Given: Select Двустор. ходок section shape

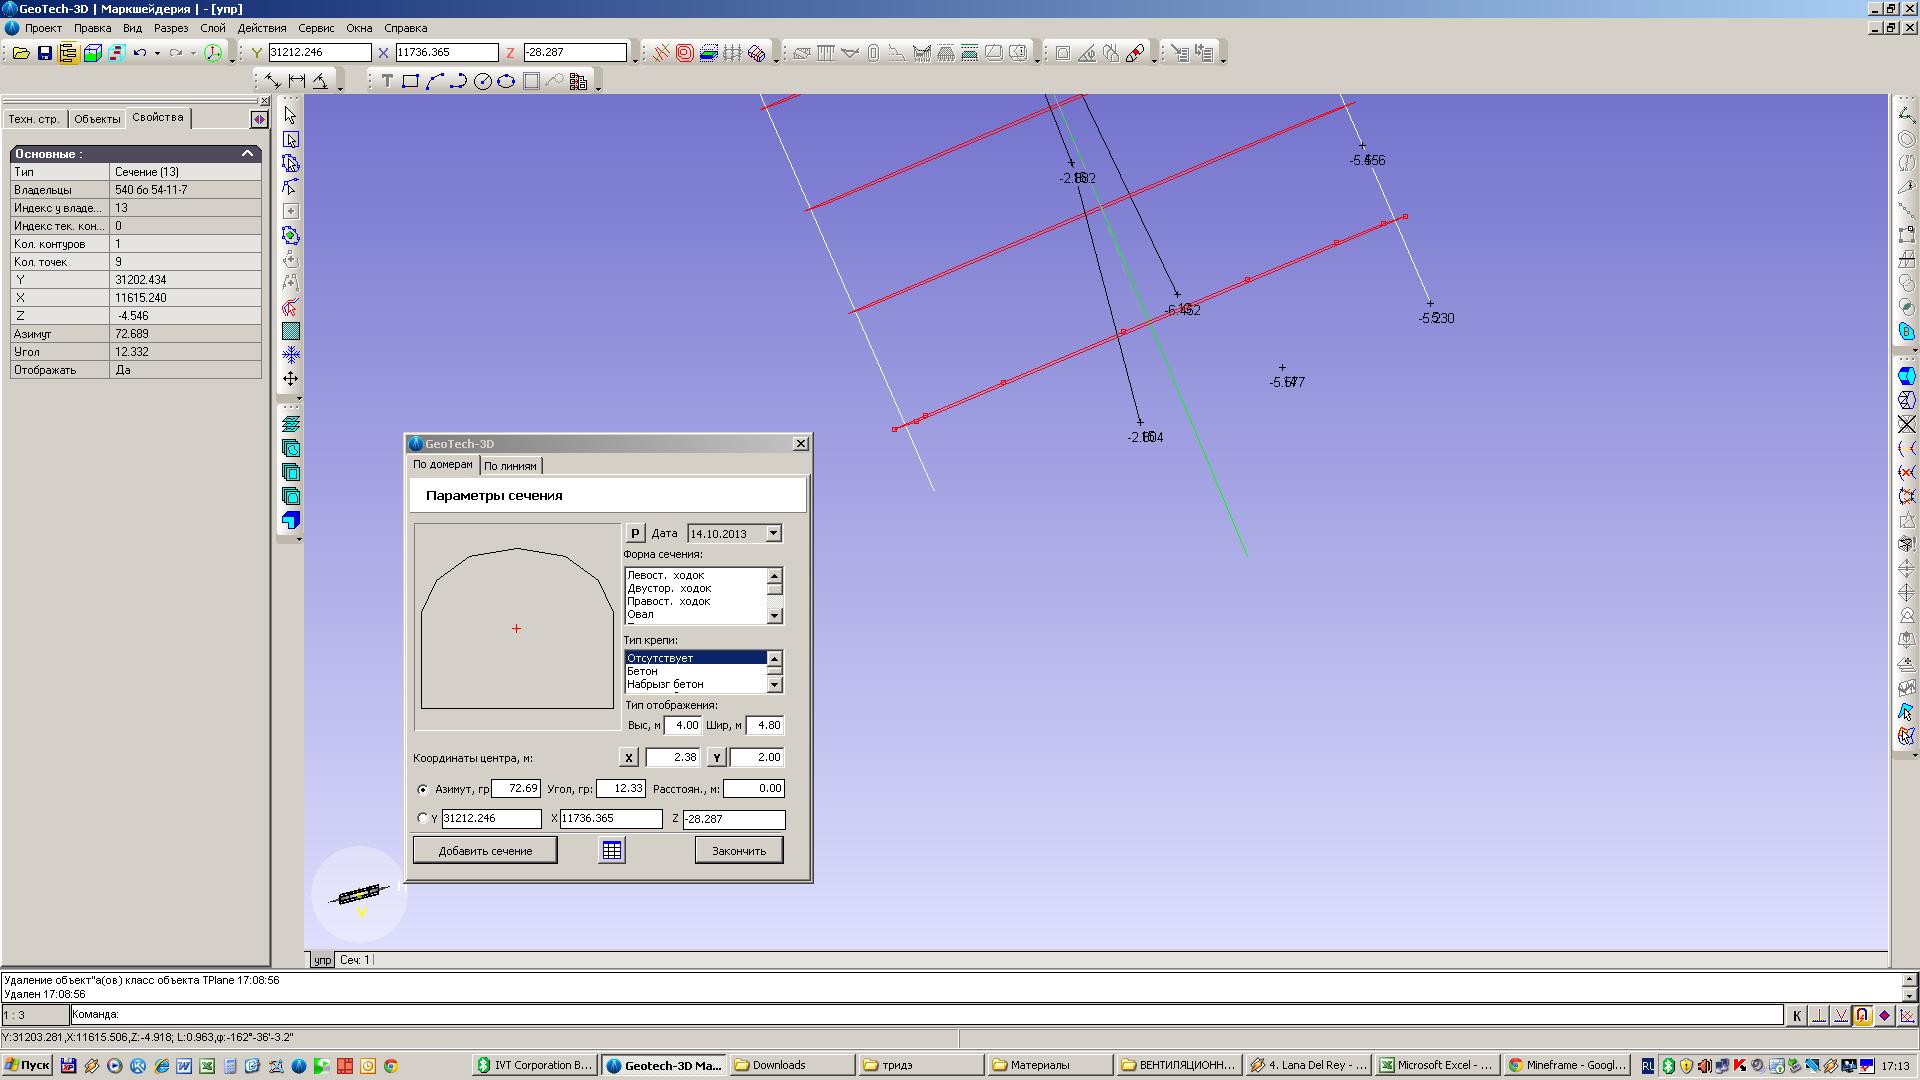Looking at the screenshot, I should (x=669, y=589).
